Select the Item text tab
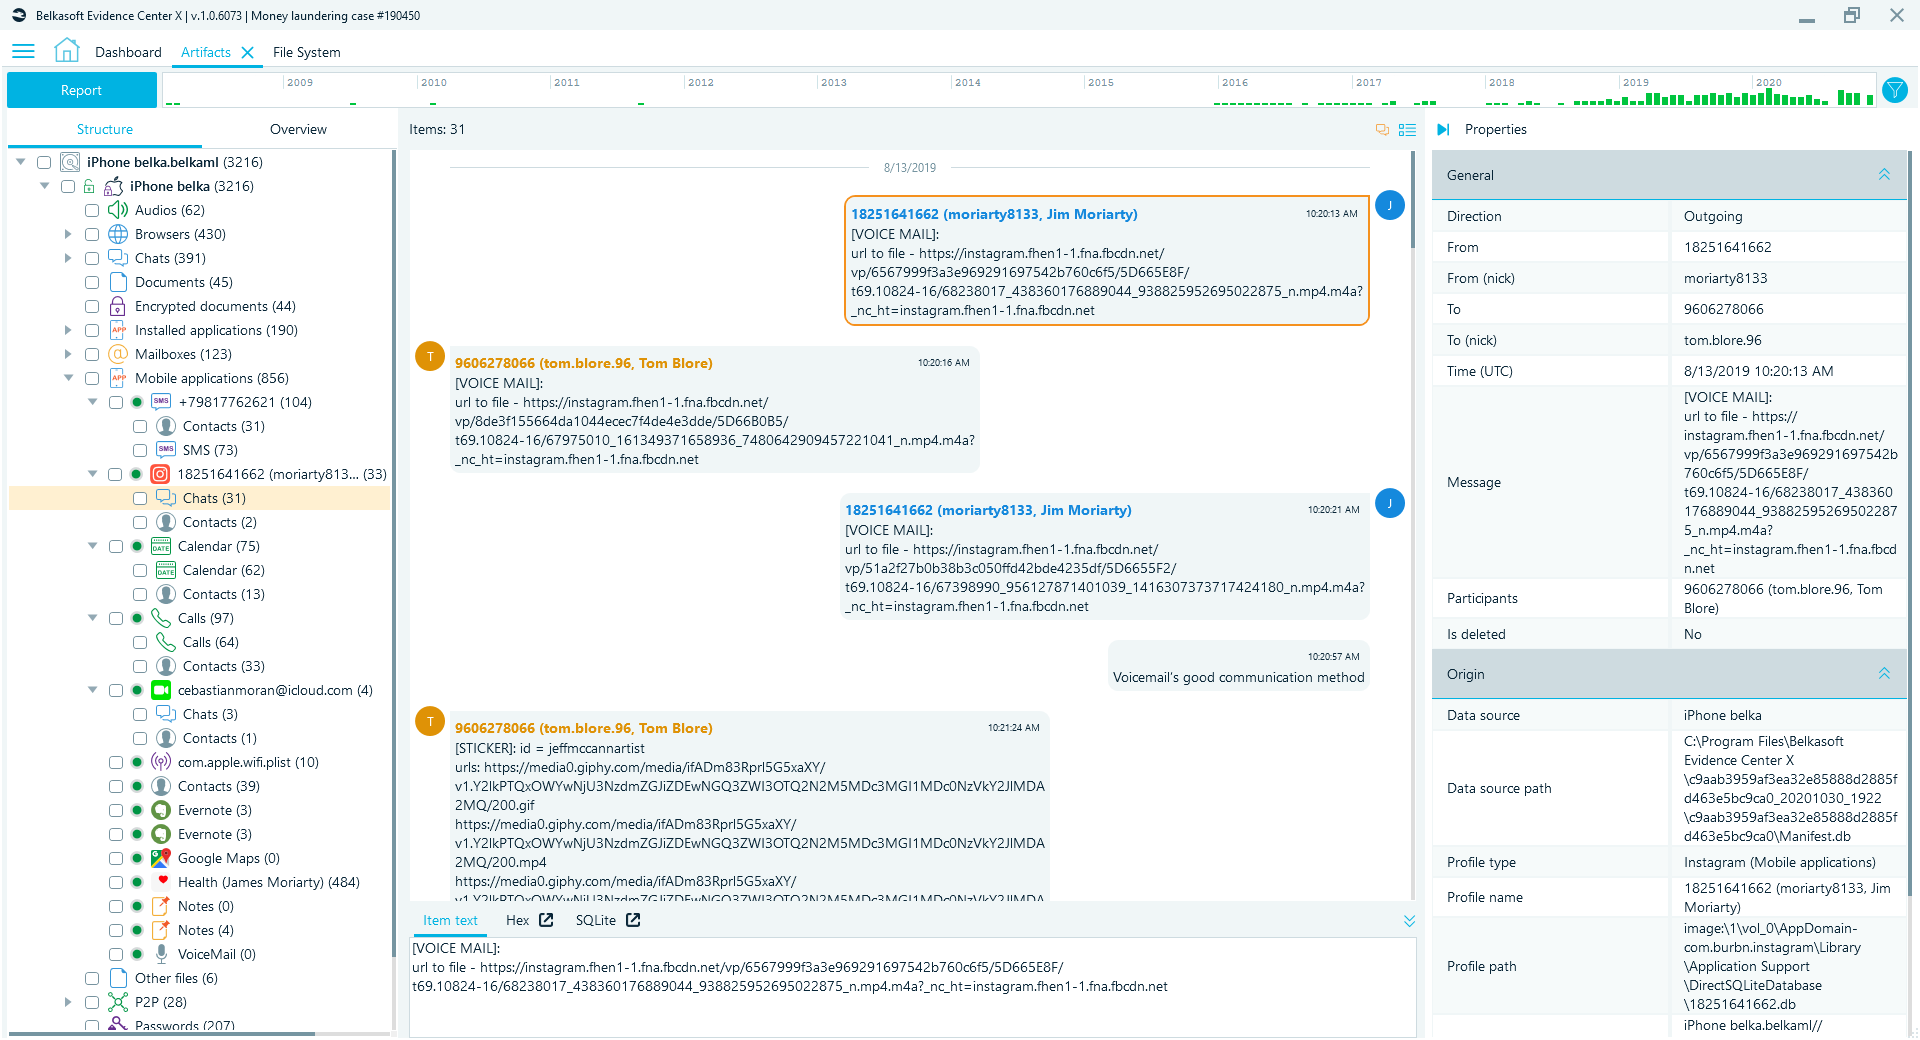This screenshot has height=1040, width=1920. (450, 920)
